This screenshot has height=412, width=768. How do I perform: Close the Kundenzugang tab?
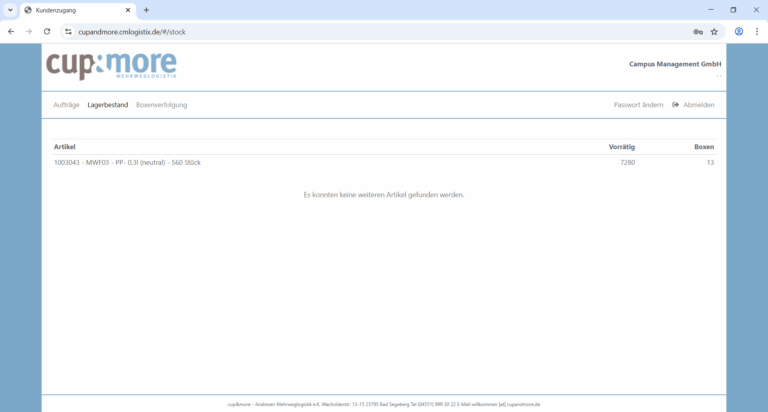128,10
